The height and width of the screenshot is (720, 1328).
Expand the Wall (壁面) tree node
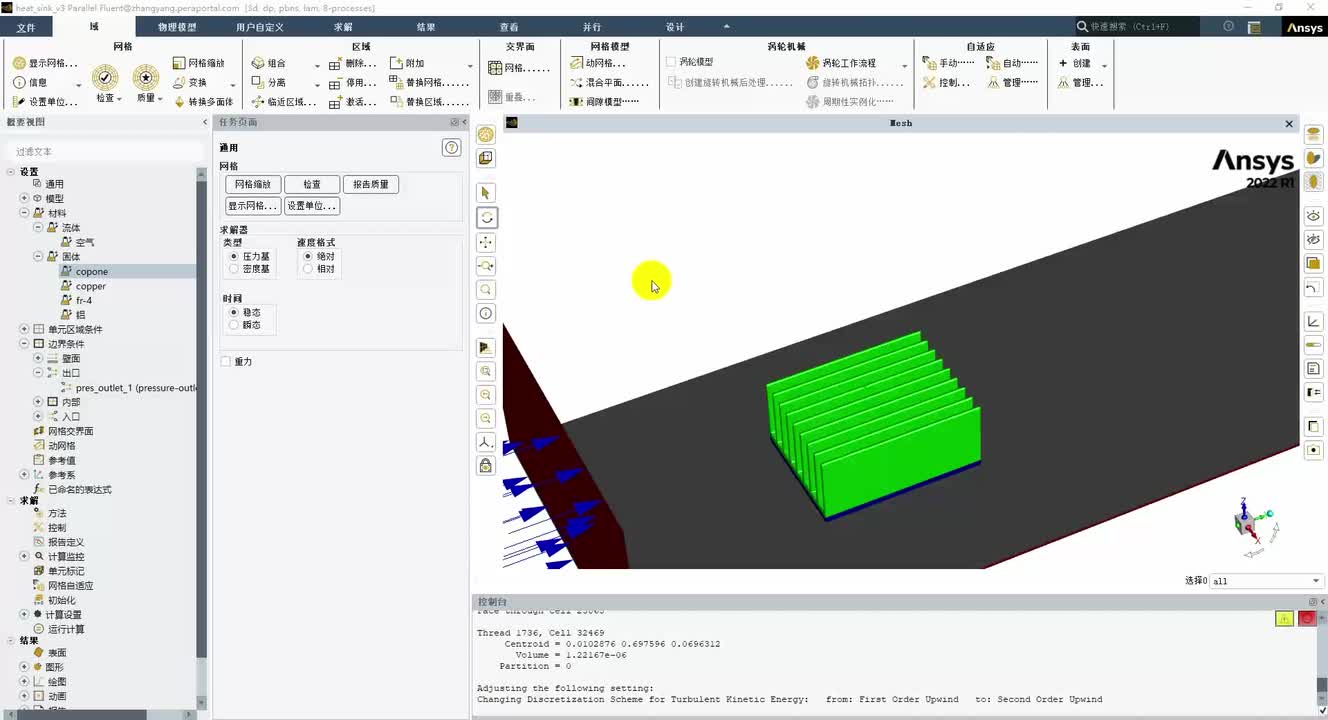(38, 359)
